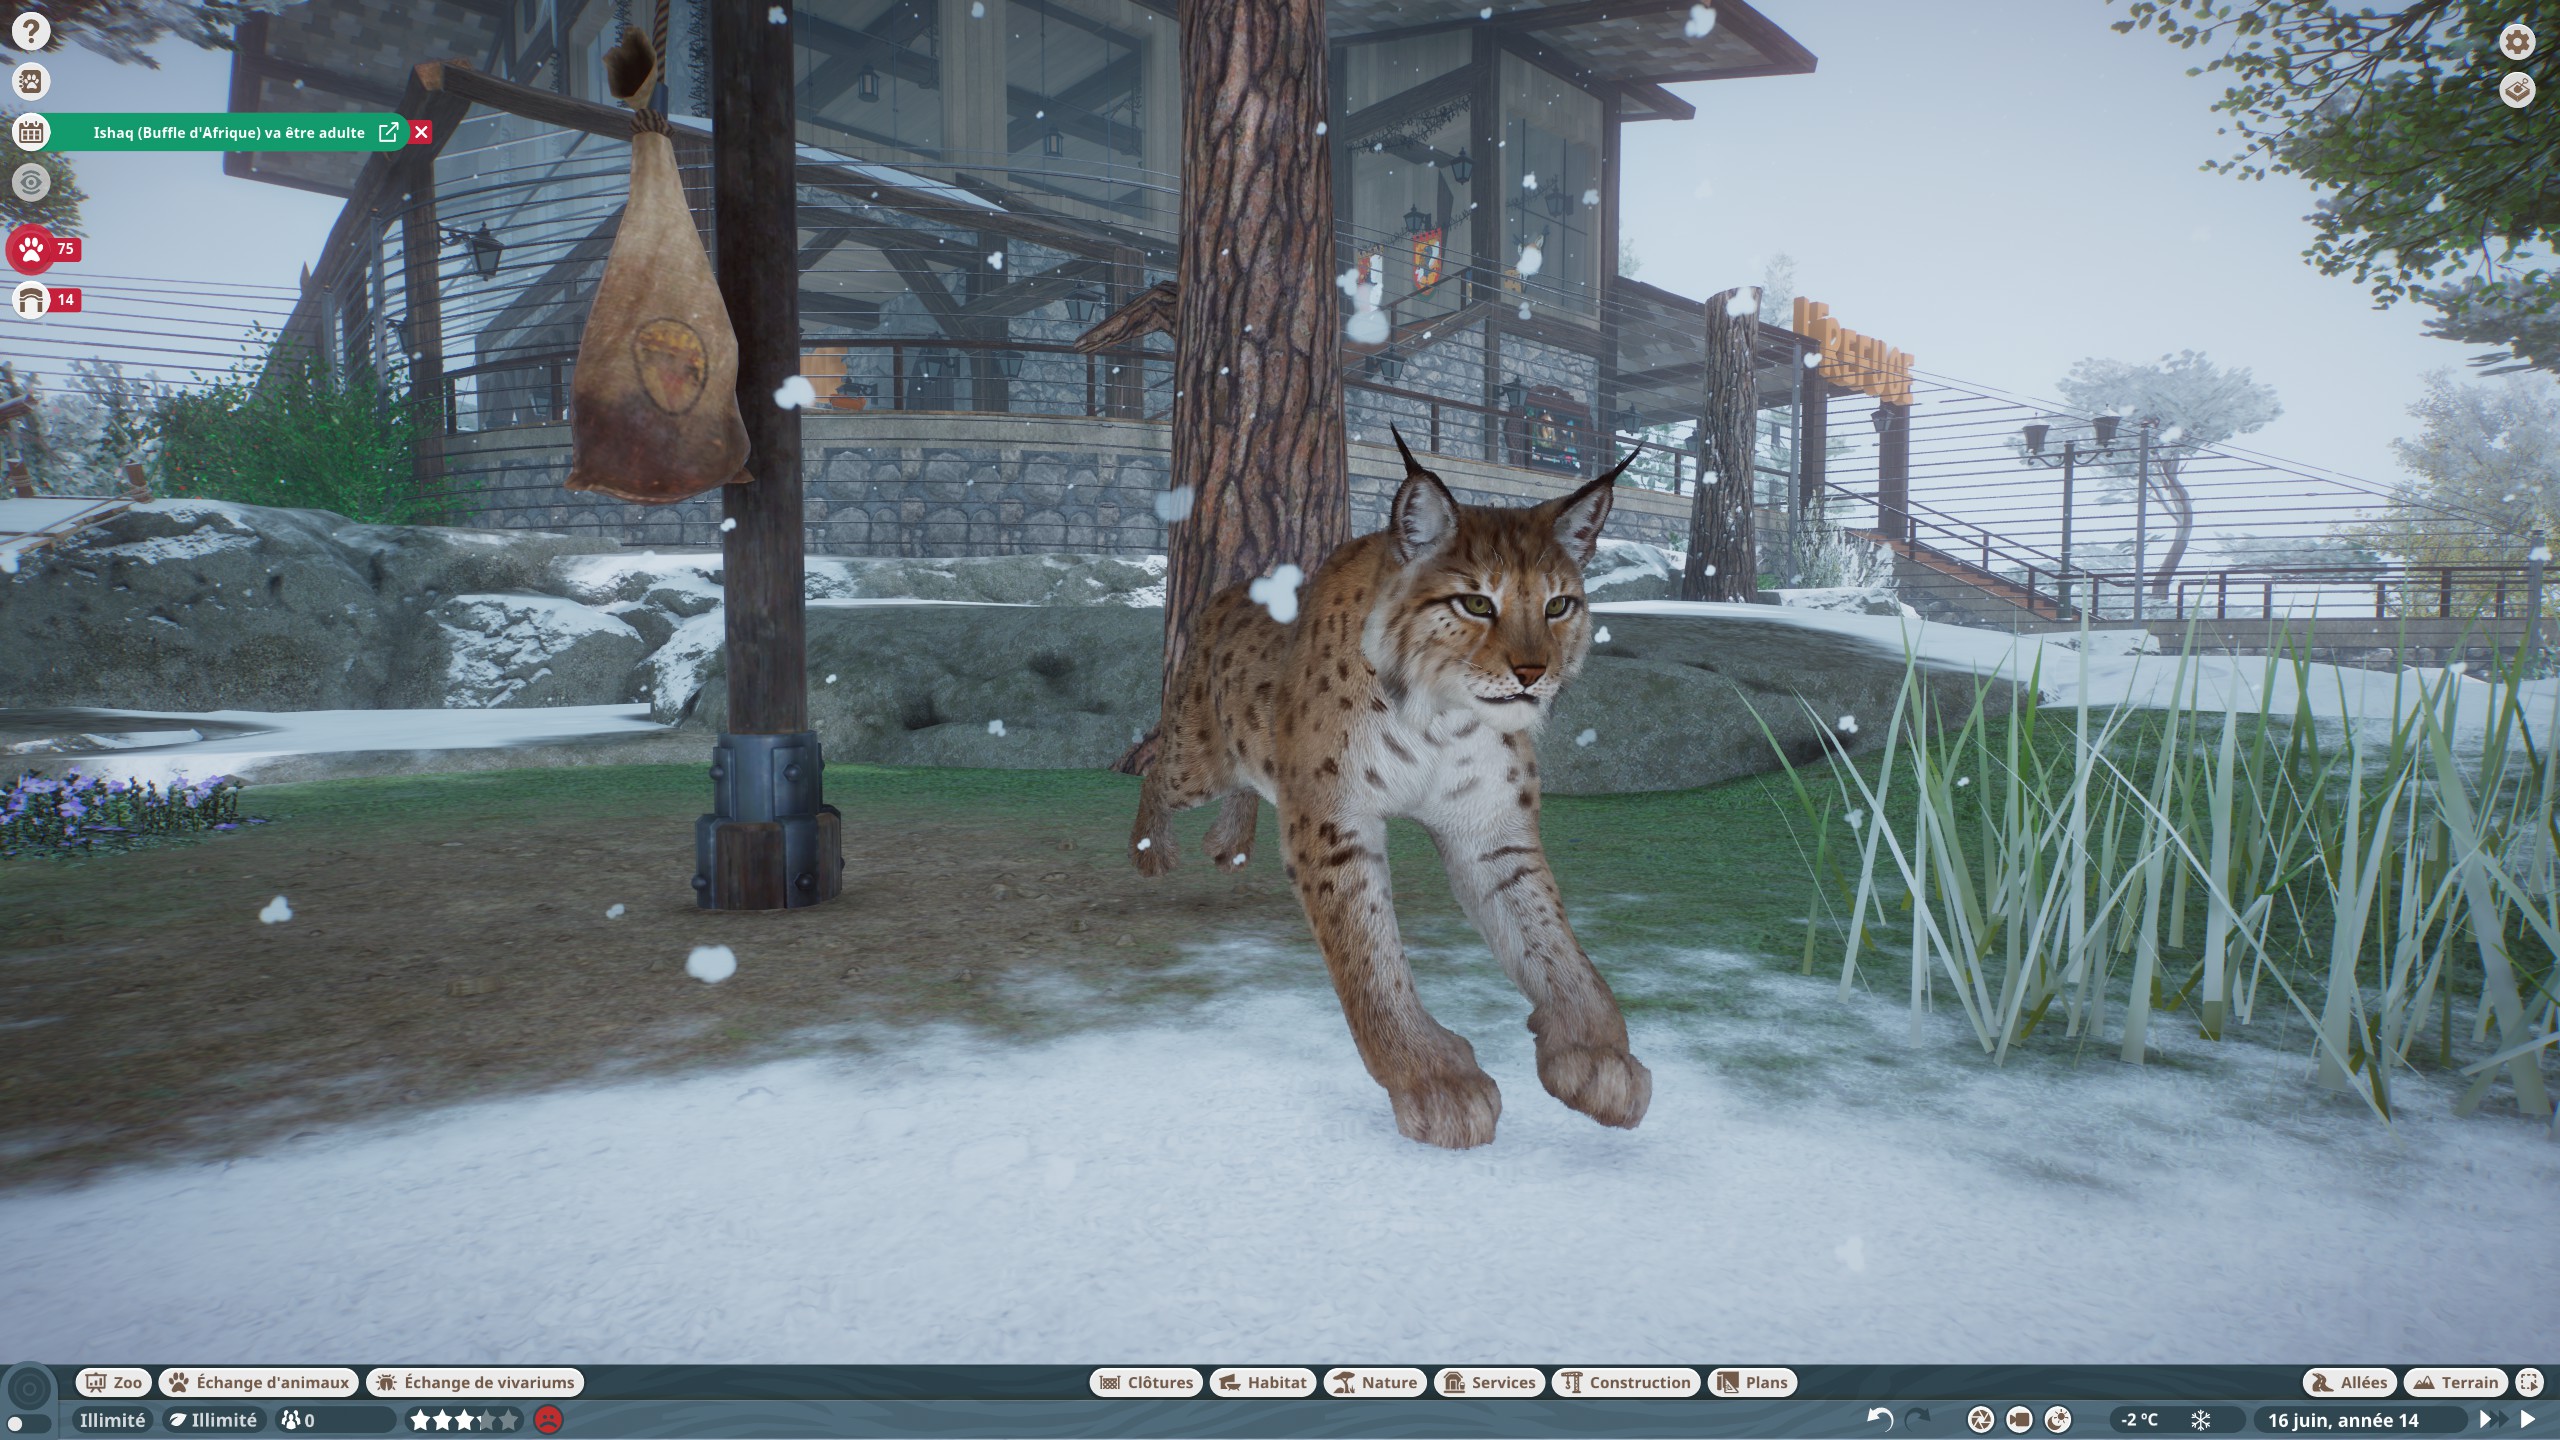Click the red sad face alert icon
The width and height of the screenshot is (2560, 1440).
548,1420
